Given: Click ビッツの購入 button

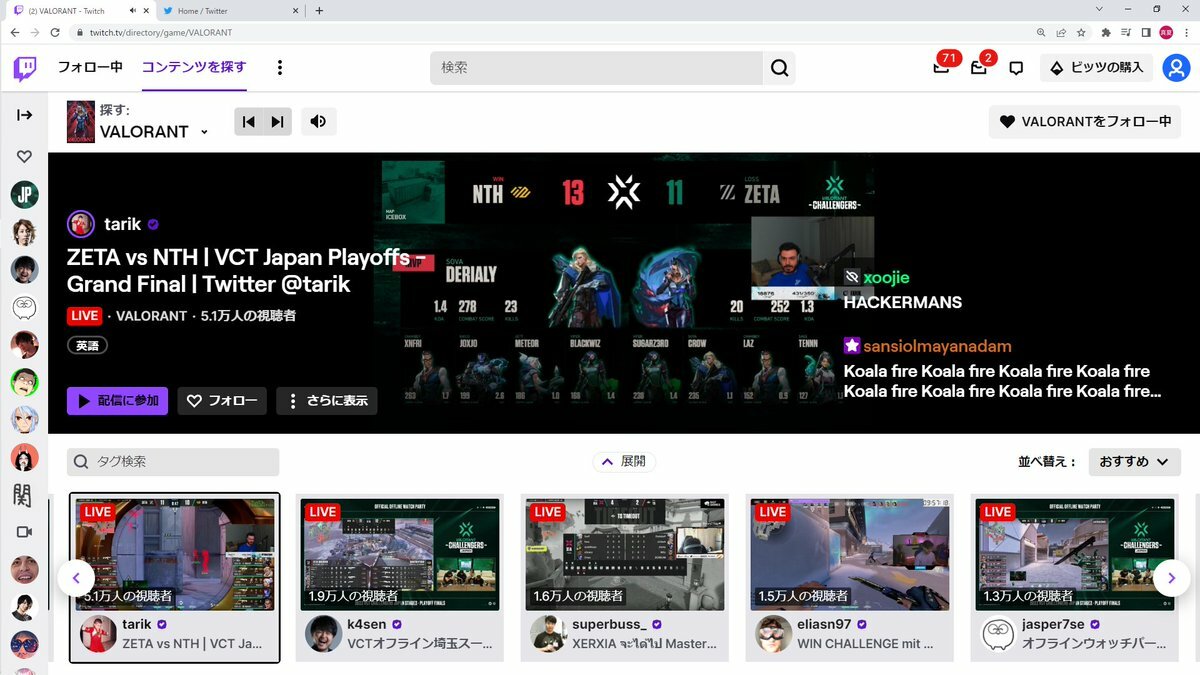Looking at the screenshot, I should point(1097,68).
